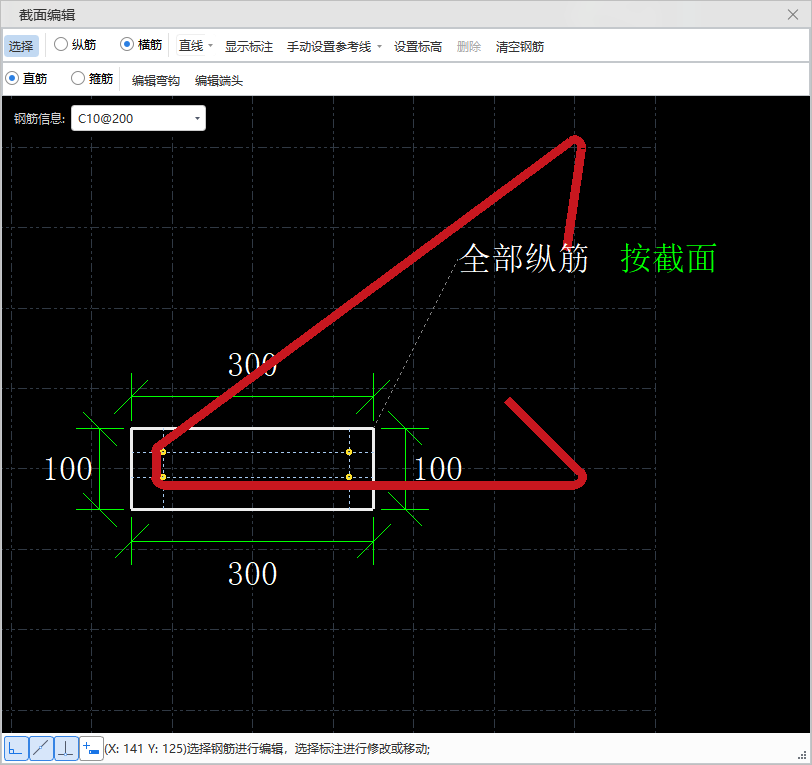Click 设置标高 in the toolbar
Viewport: 812px width, 765px height.
[x=417, y=47]
